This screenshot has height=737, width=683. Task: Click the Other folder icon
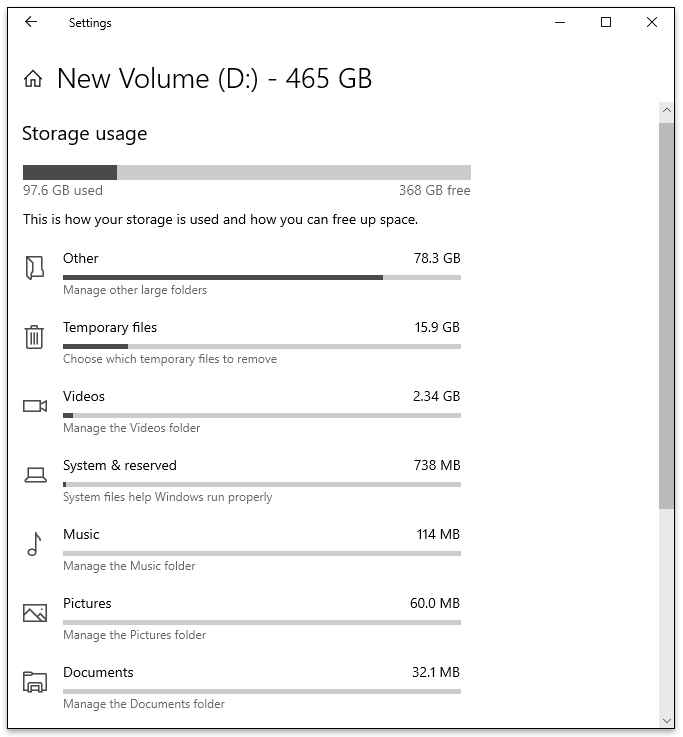point(35,267)
